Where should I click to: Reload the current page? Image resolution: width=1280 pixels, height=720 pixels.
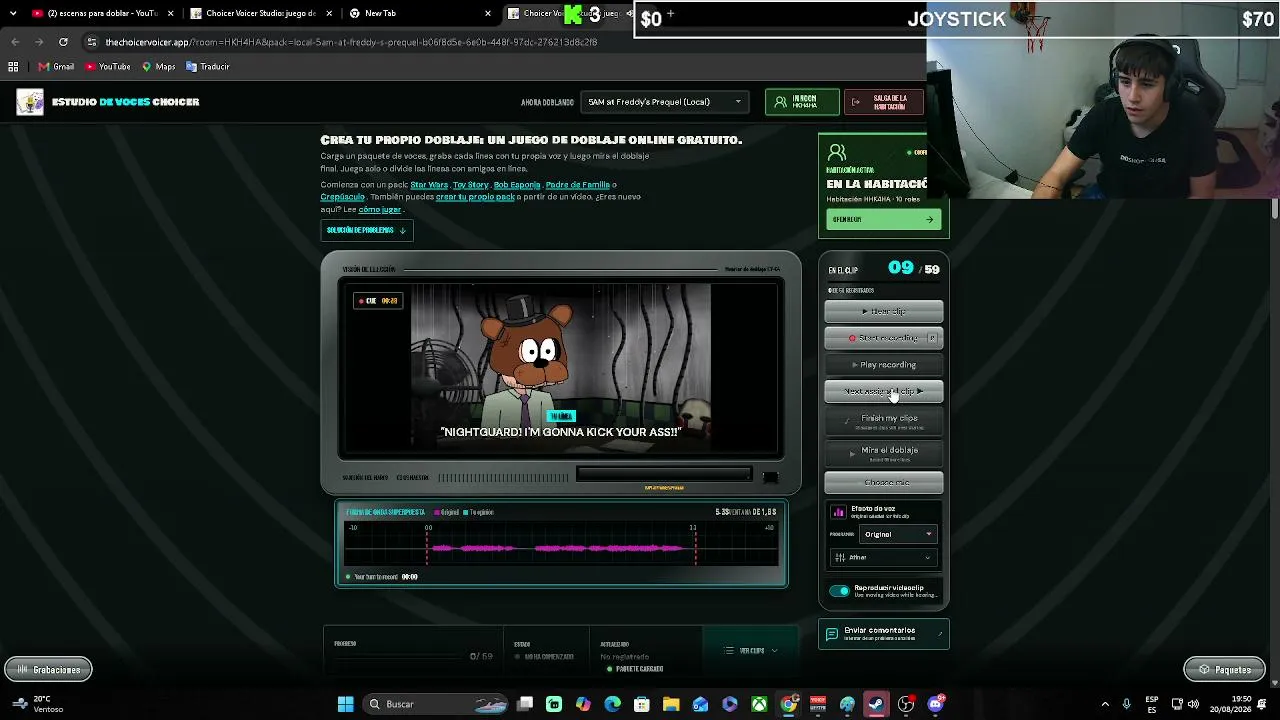63,42
